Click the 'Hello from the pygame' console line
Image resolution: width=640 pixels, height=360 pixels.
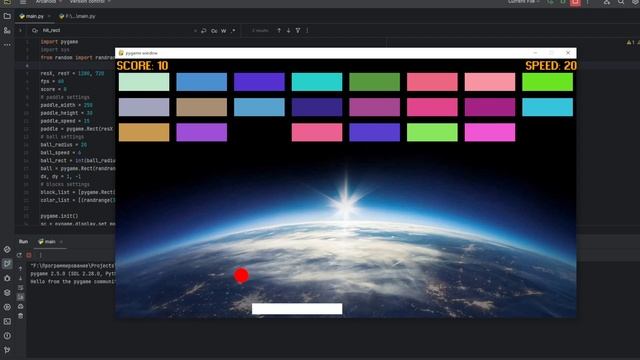coord(73,282)
